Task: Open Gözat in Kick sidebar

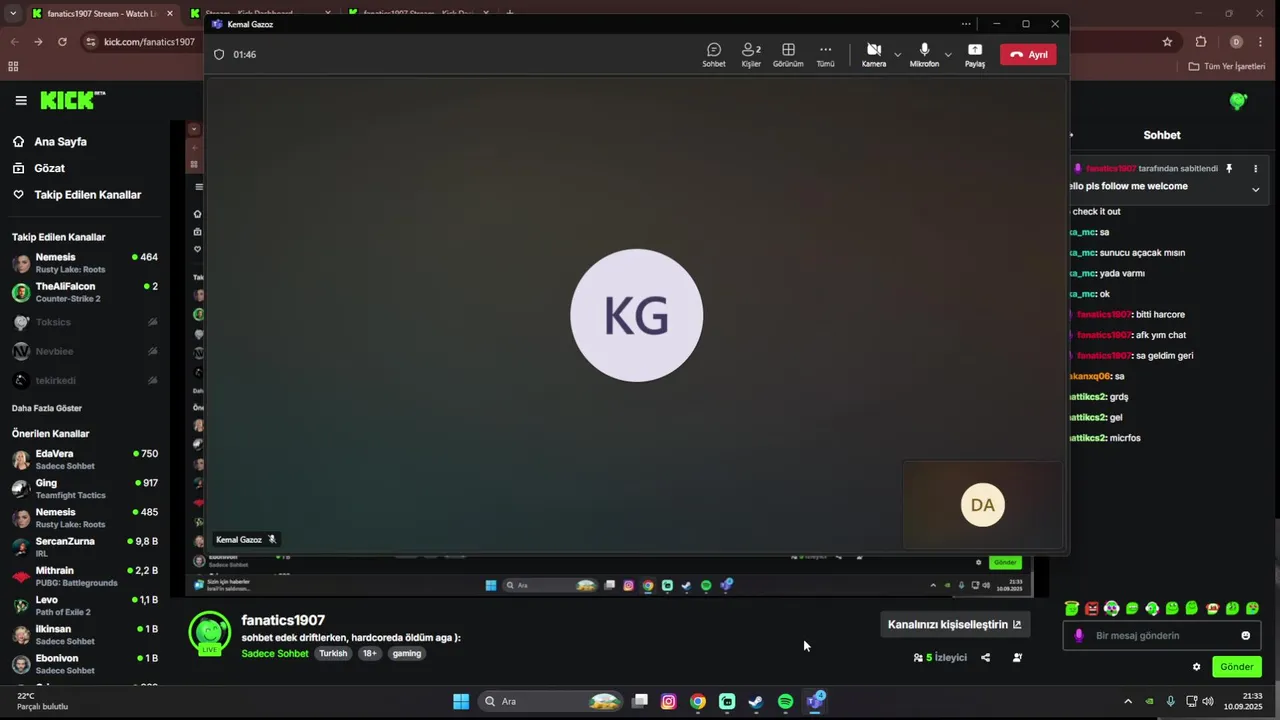Action: pyautogui.click(x=49, y=168)
